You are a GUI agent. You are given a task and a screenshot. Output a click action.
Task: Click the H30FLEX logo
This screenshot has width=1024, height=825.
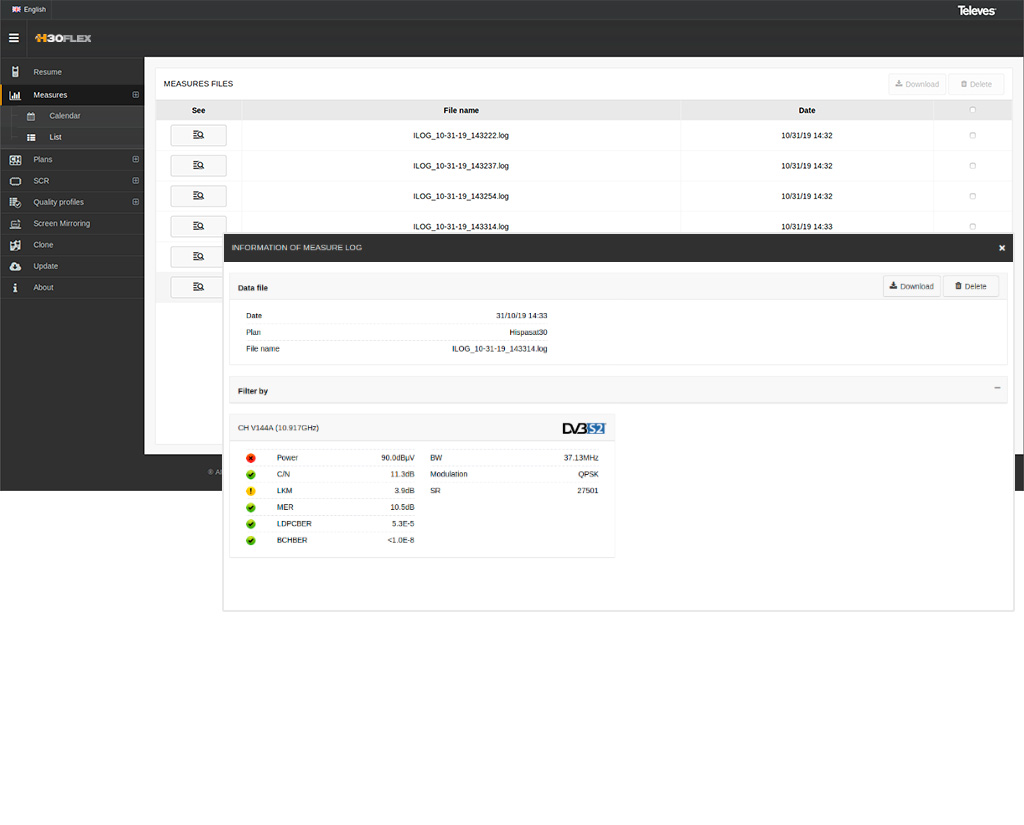click(x=62, y=38)
